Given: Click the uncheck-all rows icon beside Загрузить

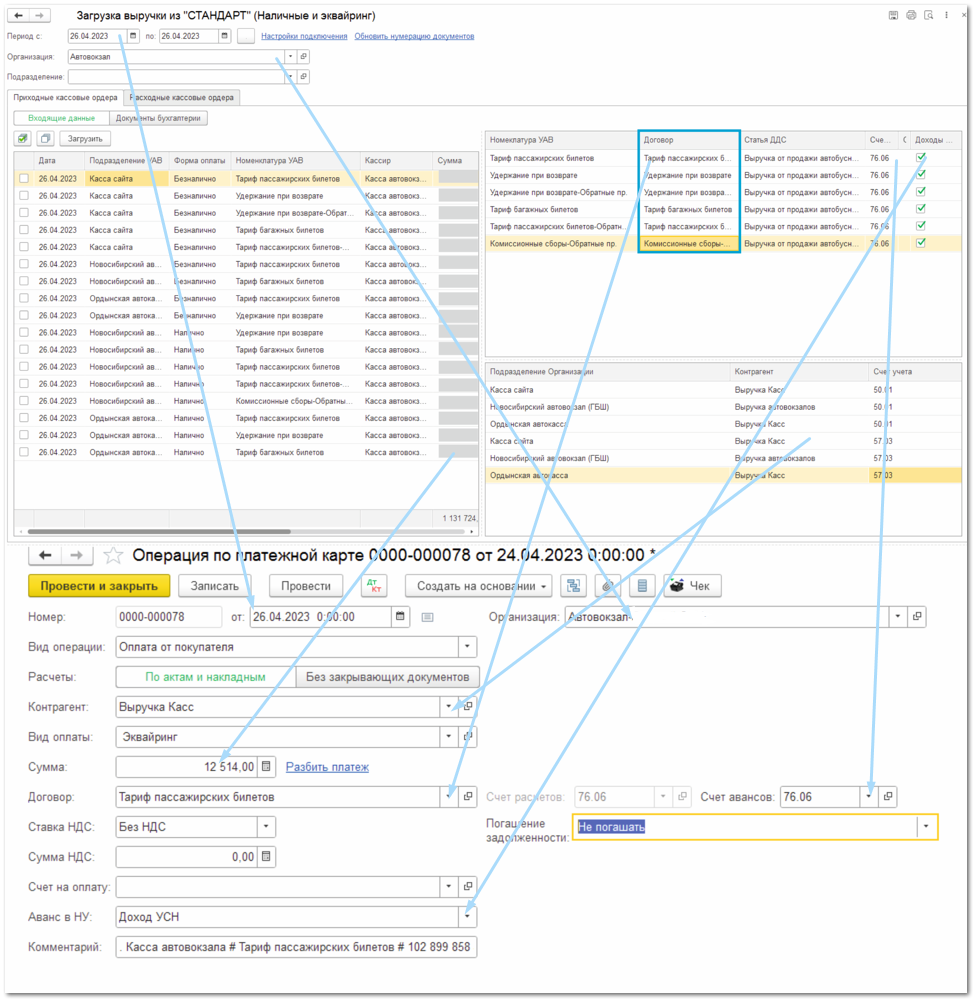Looking at the screenshot, I should [45, 139].
